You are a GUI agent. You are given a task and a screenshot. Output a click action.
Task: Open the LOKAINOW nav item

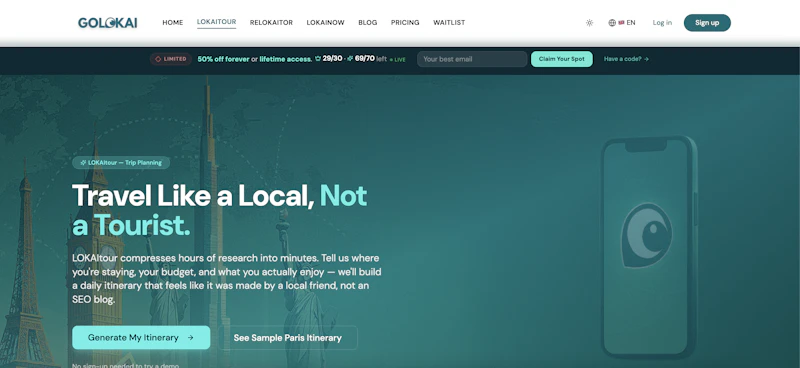(x=325, y=22)
